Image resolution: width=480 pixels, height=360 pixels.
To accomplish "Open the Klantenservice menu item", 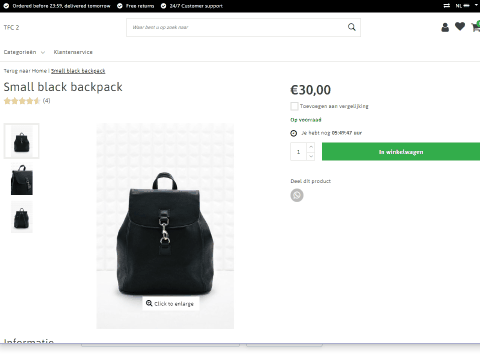I will [x=73, y=52].
